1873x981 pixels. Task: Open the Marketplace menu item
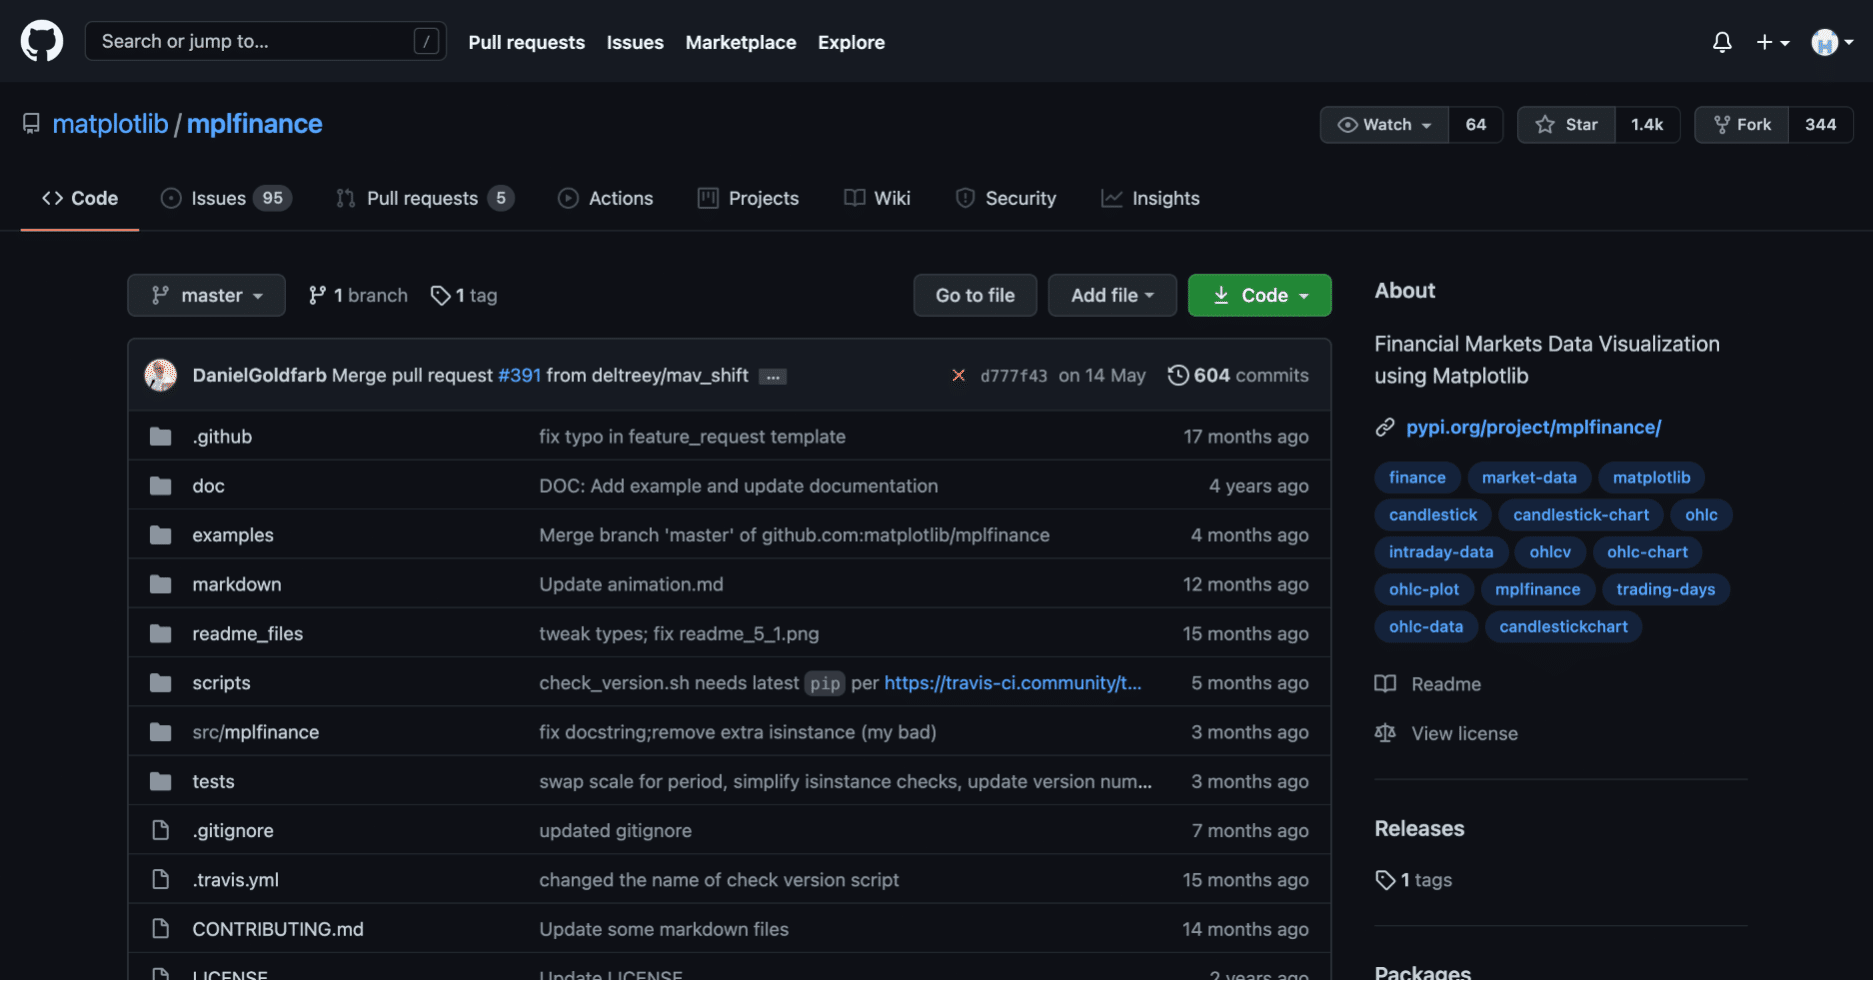(740, 42)
